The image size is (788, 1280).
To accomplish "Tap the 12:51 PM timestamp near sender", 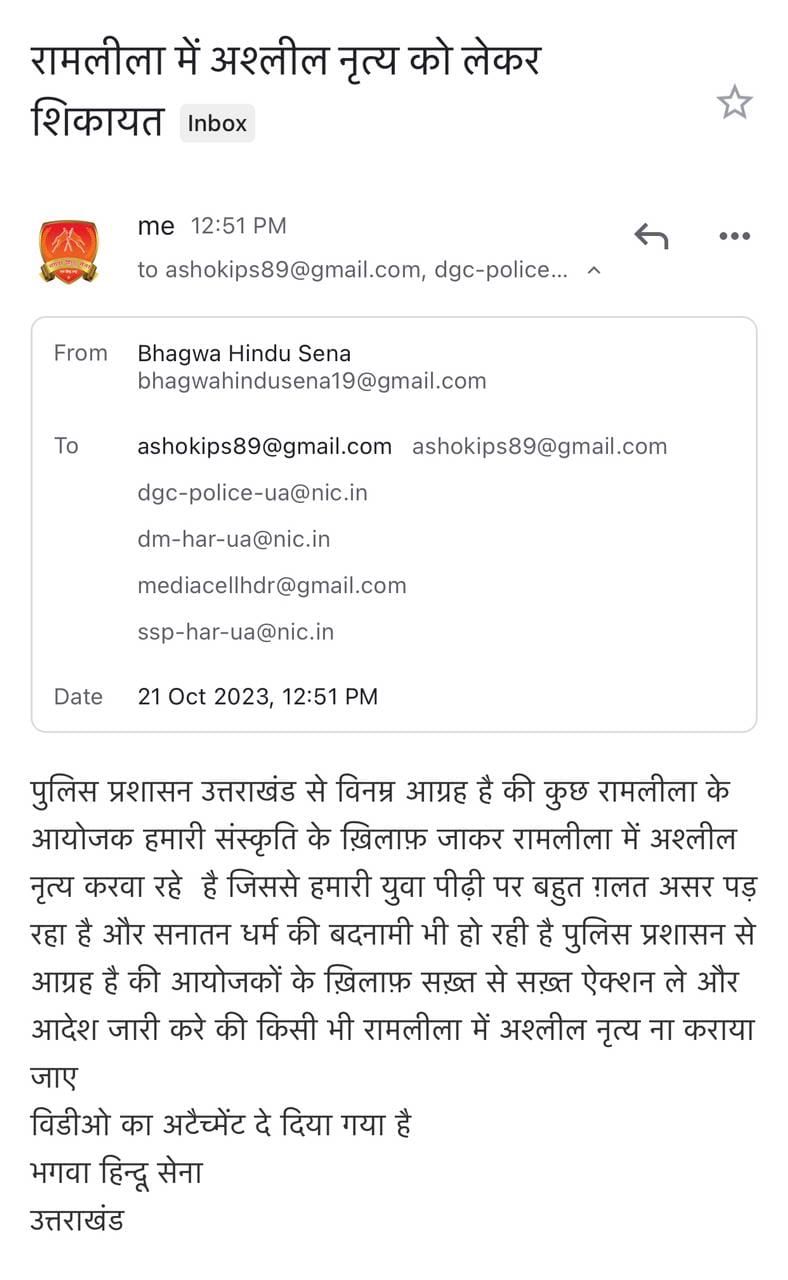I will (239, 227).
